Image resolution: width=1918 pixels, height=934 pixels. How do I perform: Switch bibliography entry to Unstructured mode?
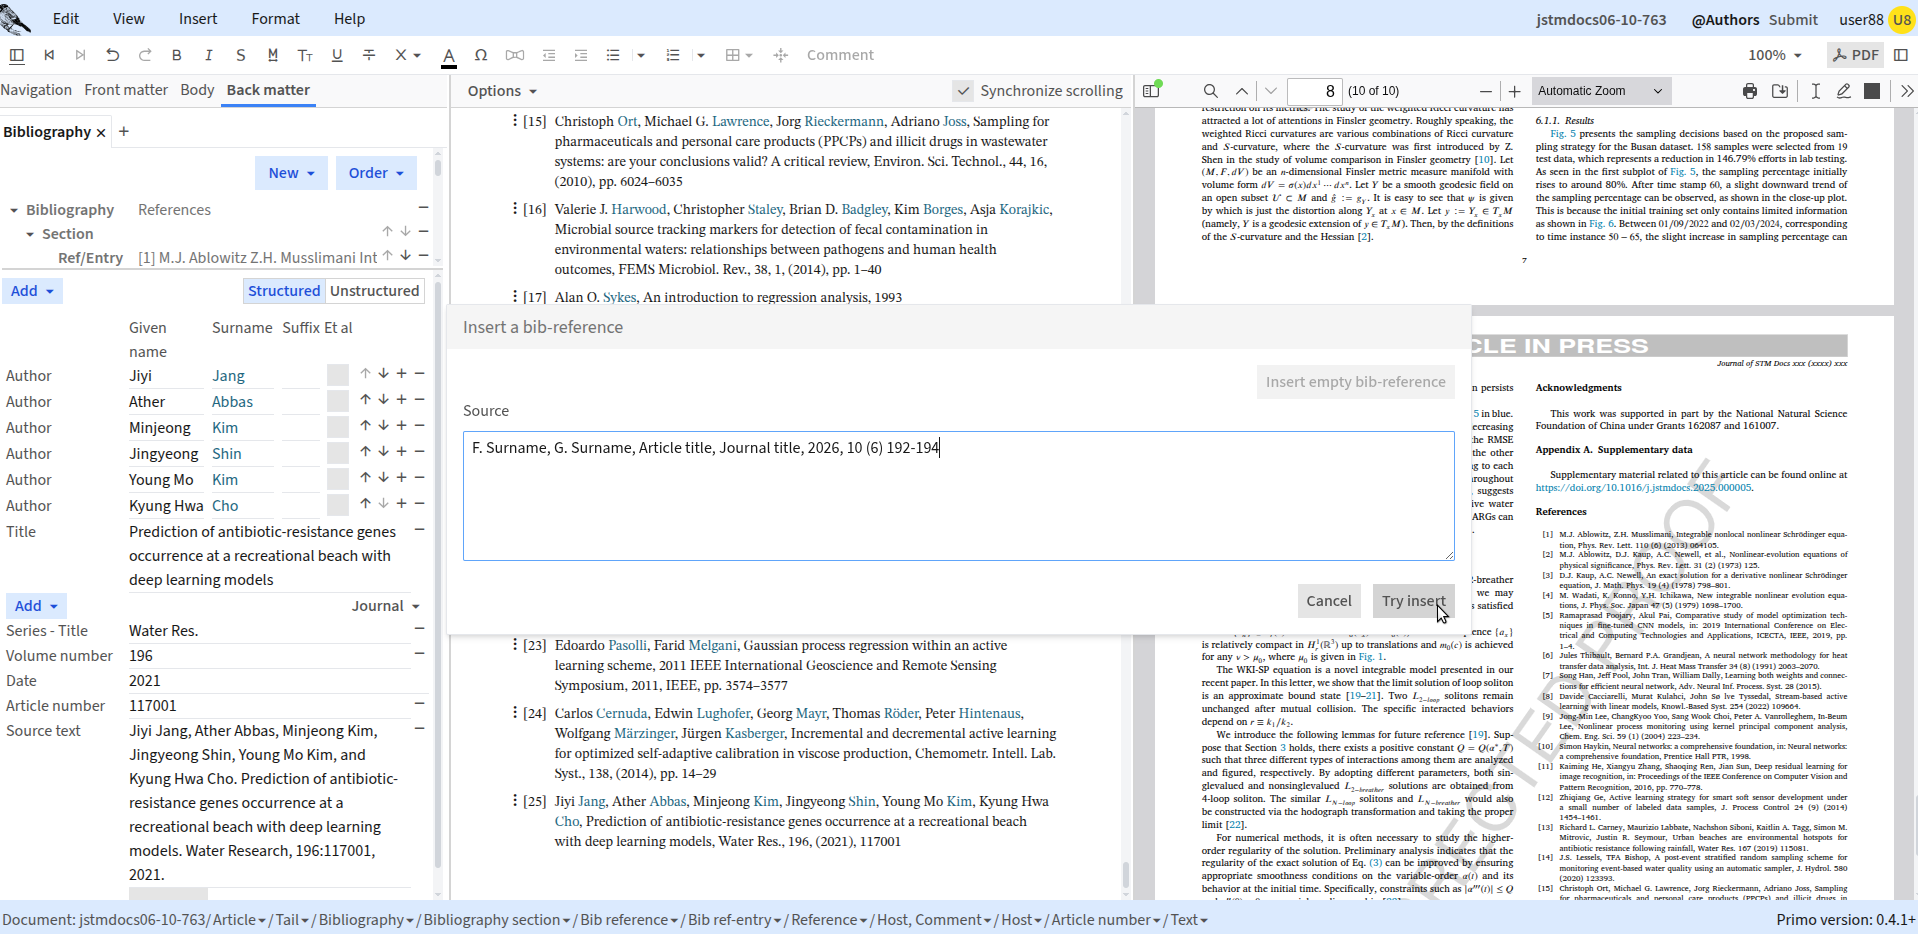point(374,291)
